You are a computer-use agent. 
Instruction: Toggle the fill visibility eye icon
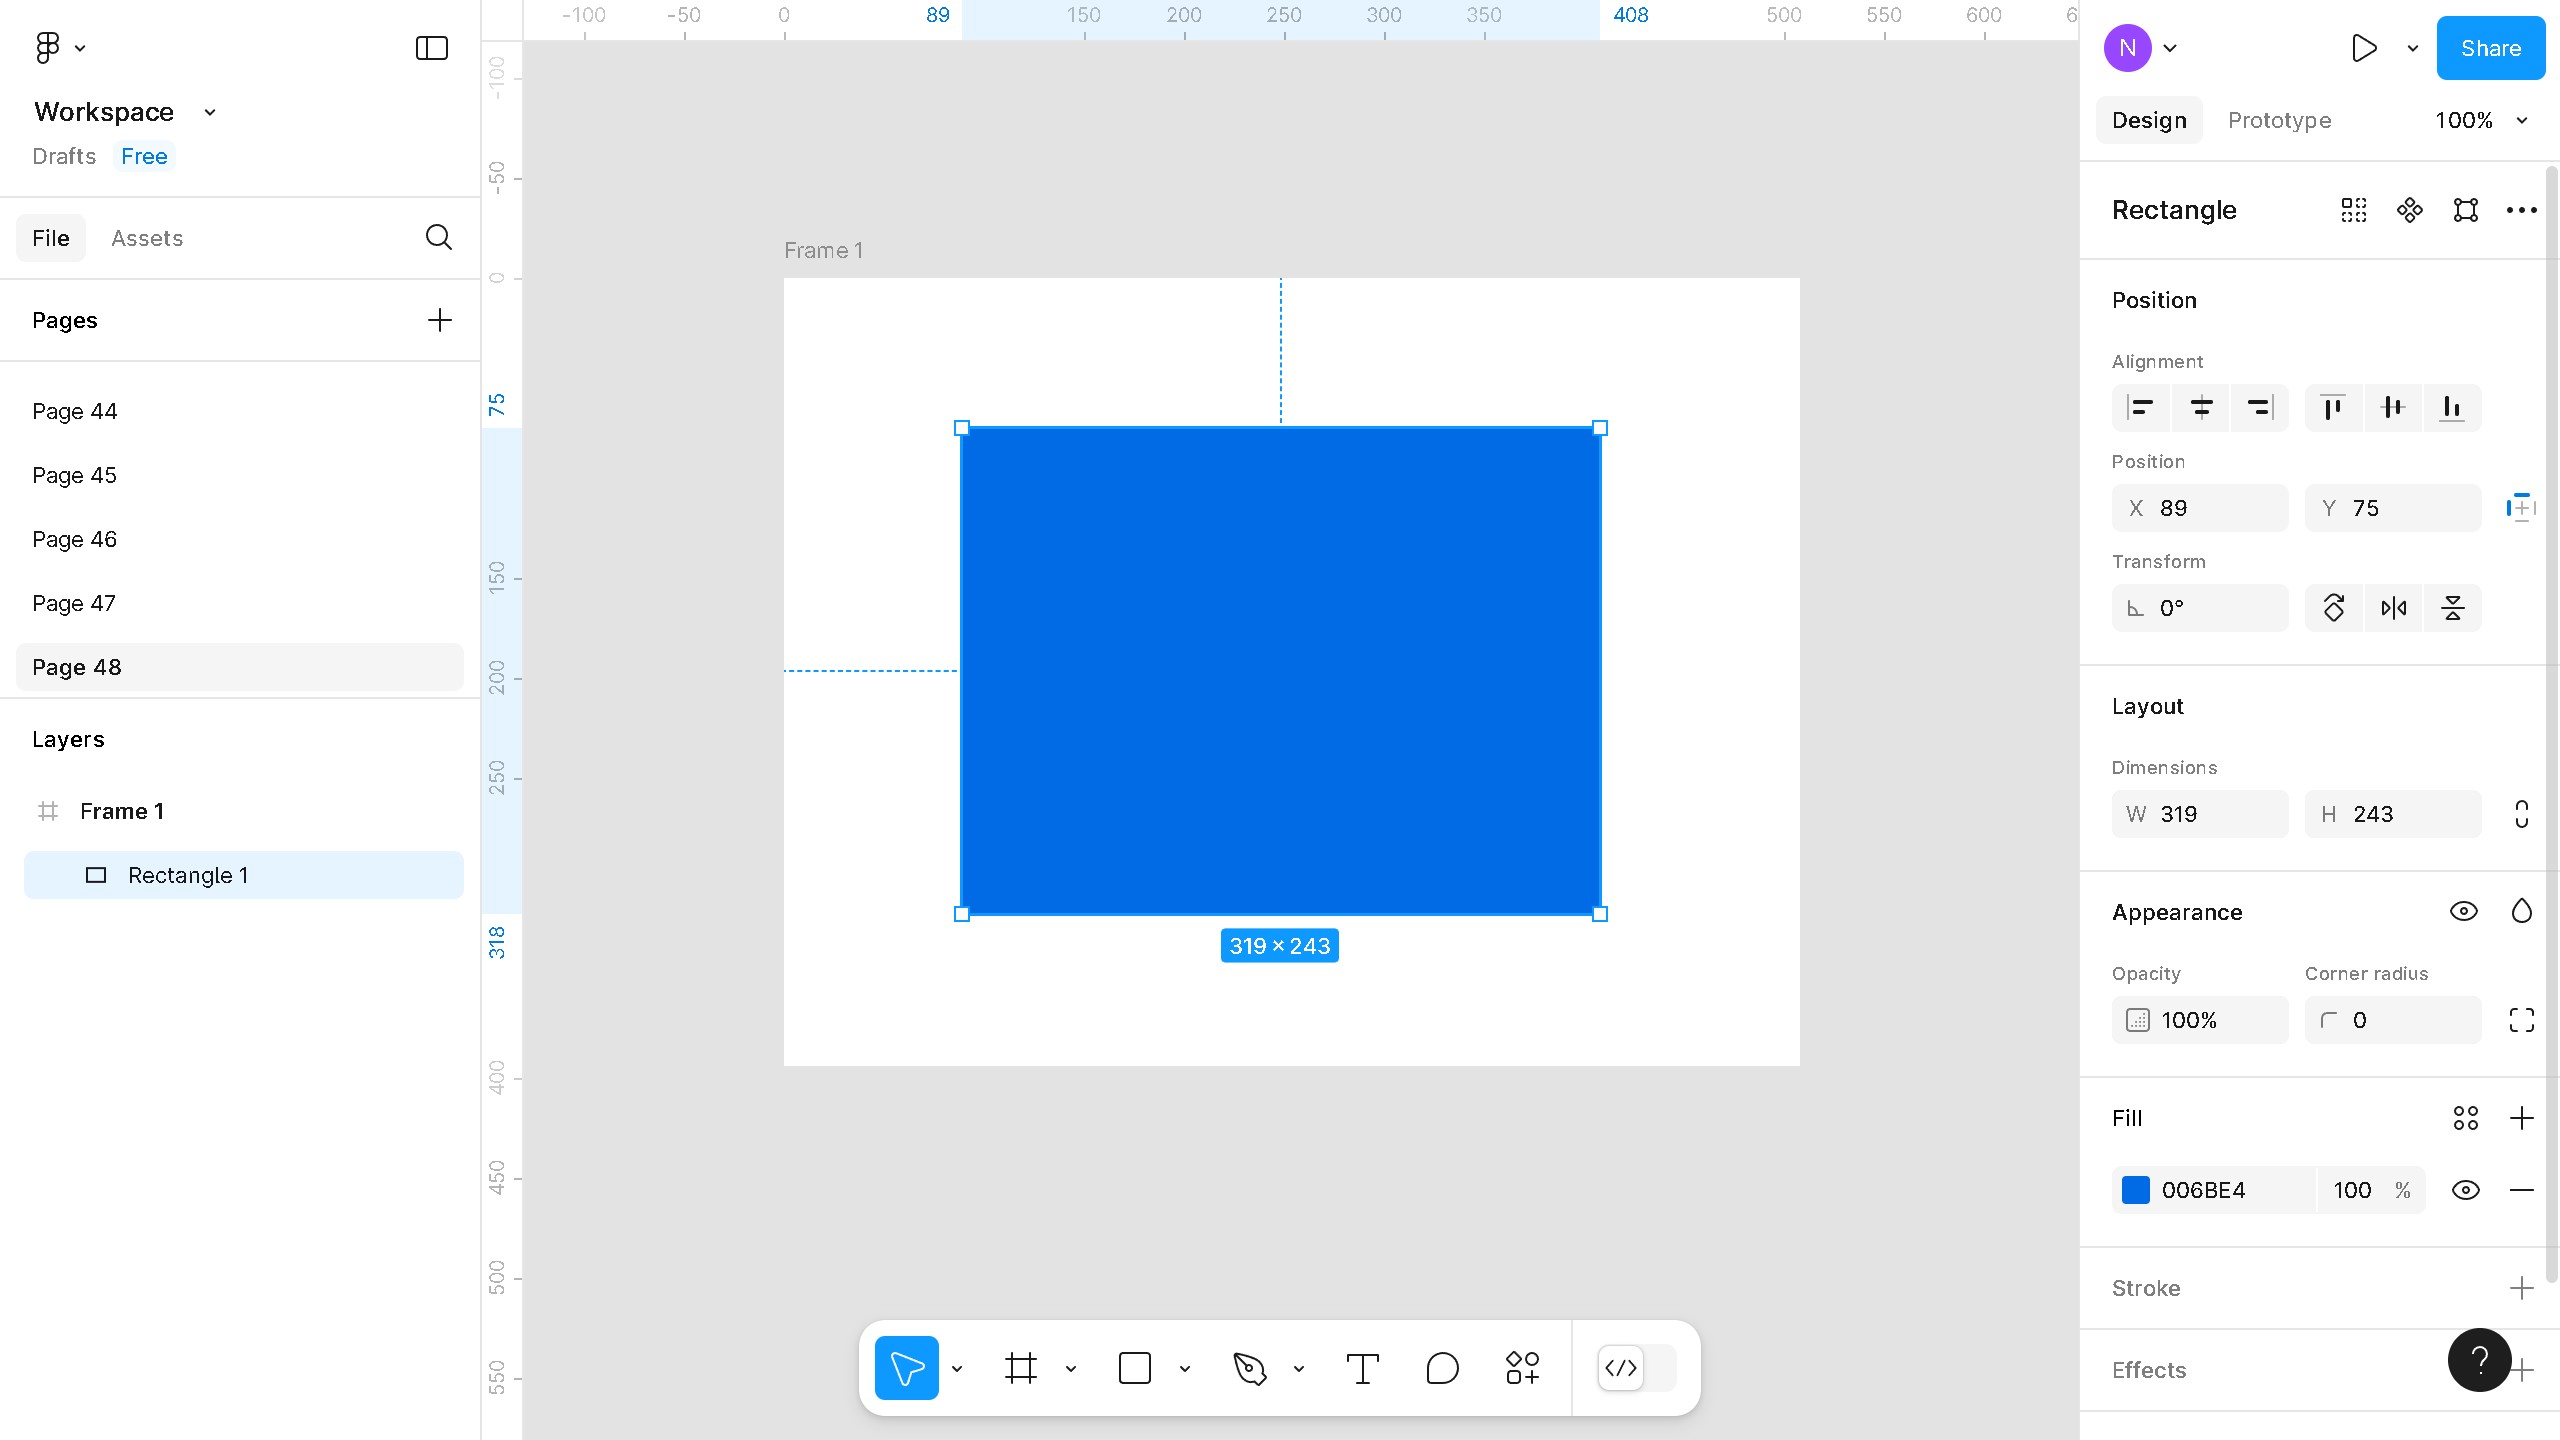coord(2465,1190)
